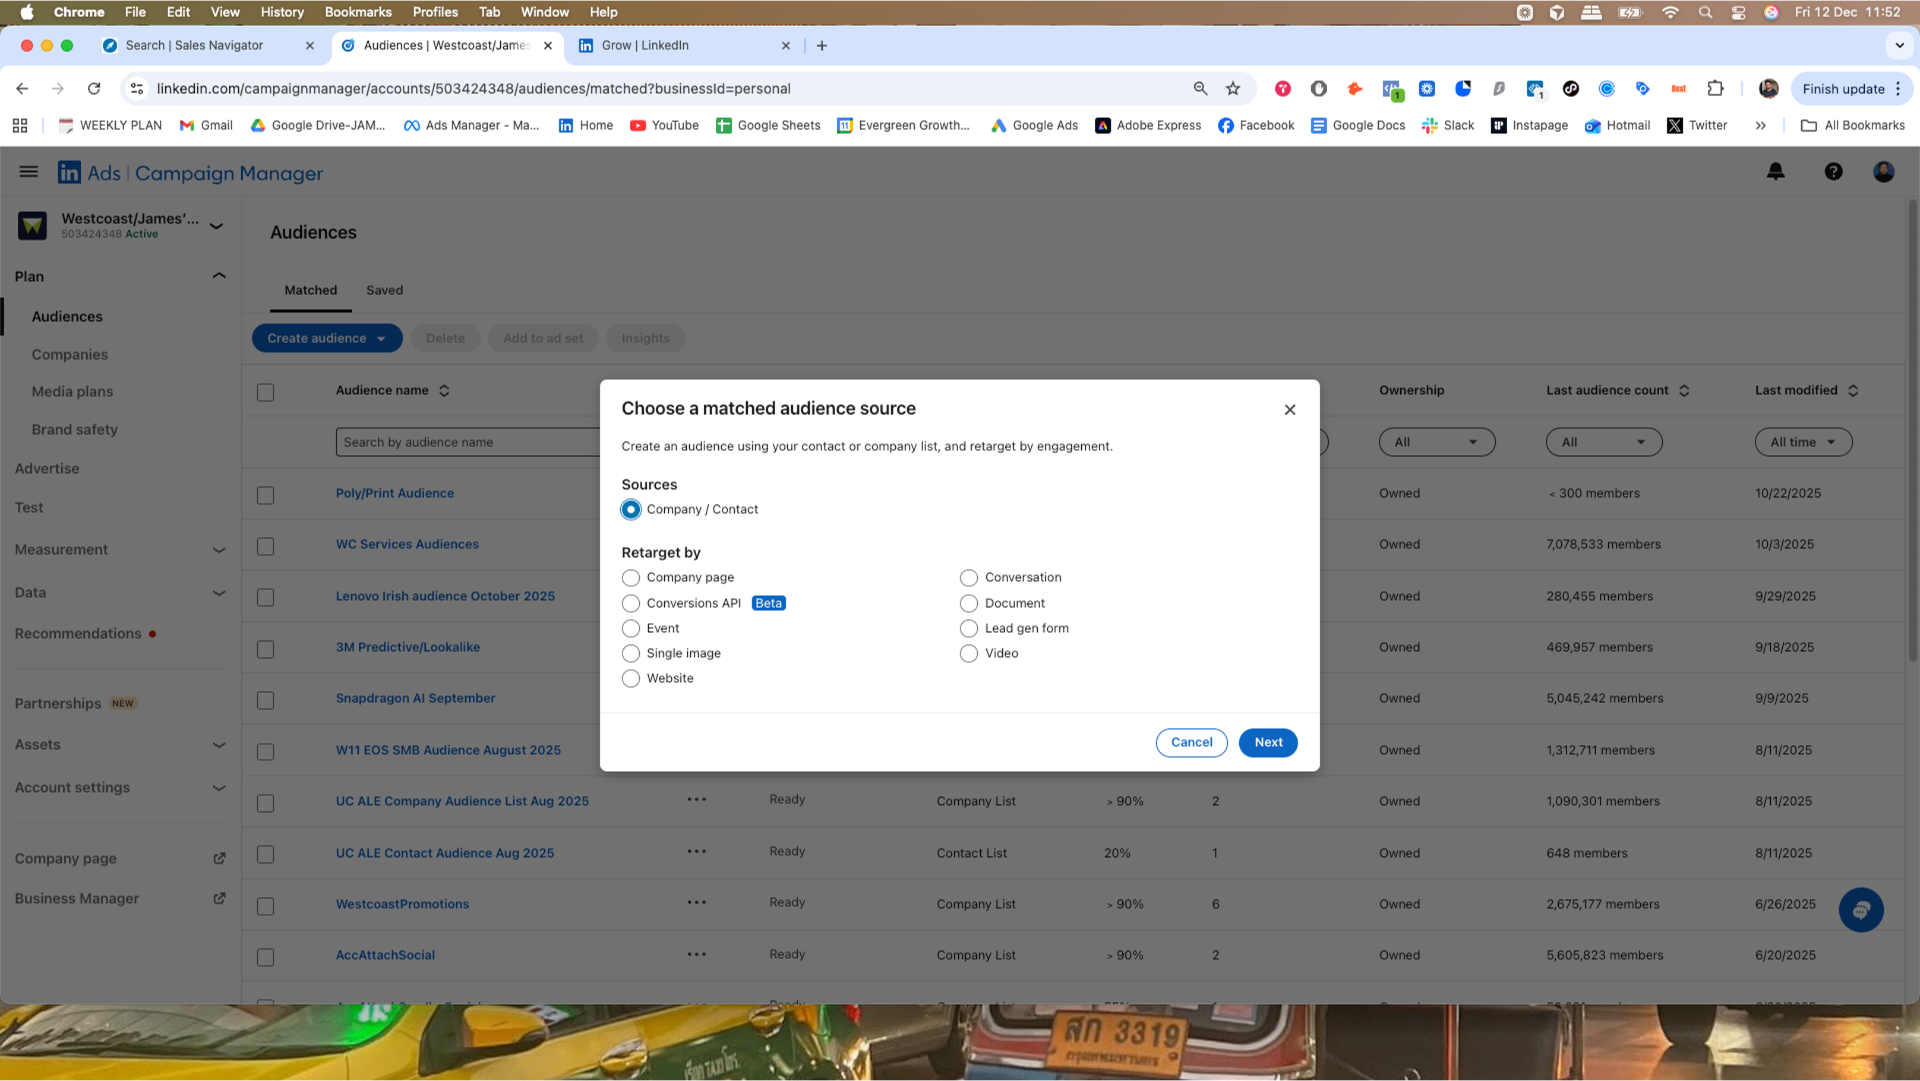Open the notifications bell icon

[x=1775, y=172]
